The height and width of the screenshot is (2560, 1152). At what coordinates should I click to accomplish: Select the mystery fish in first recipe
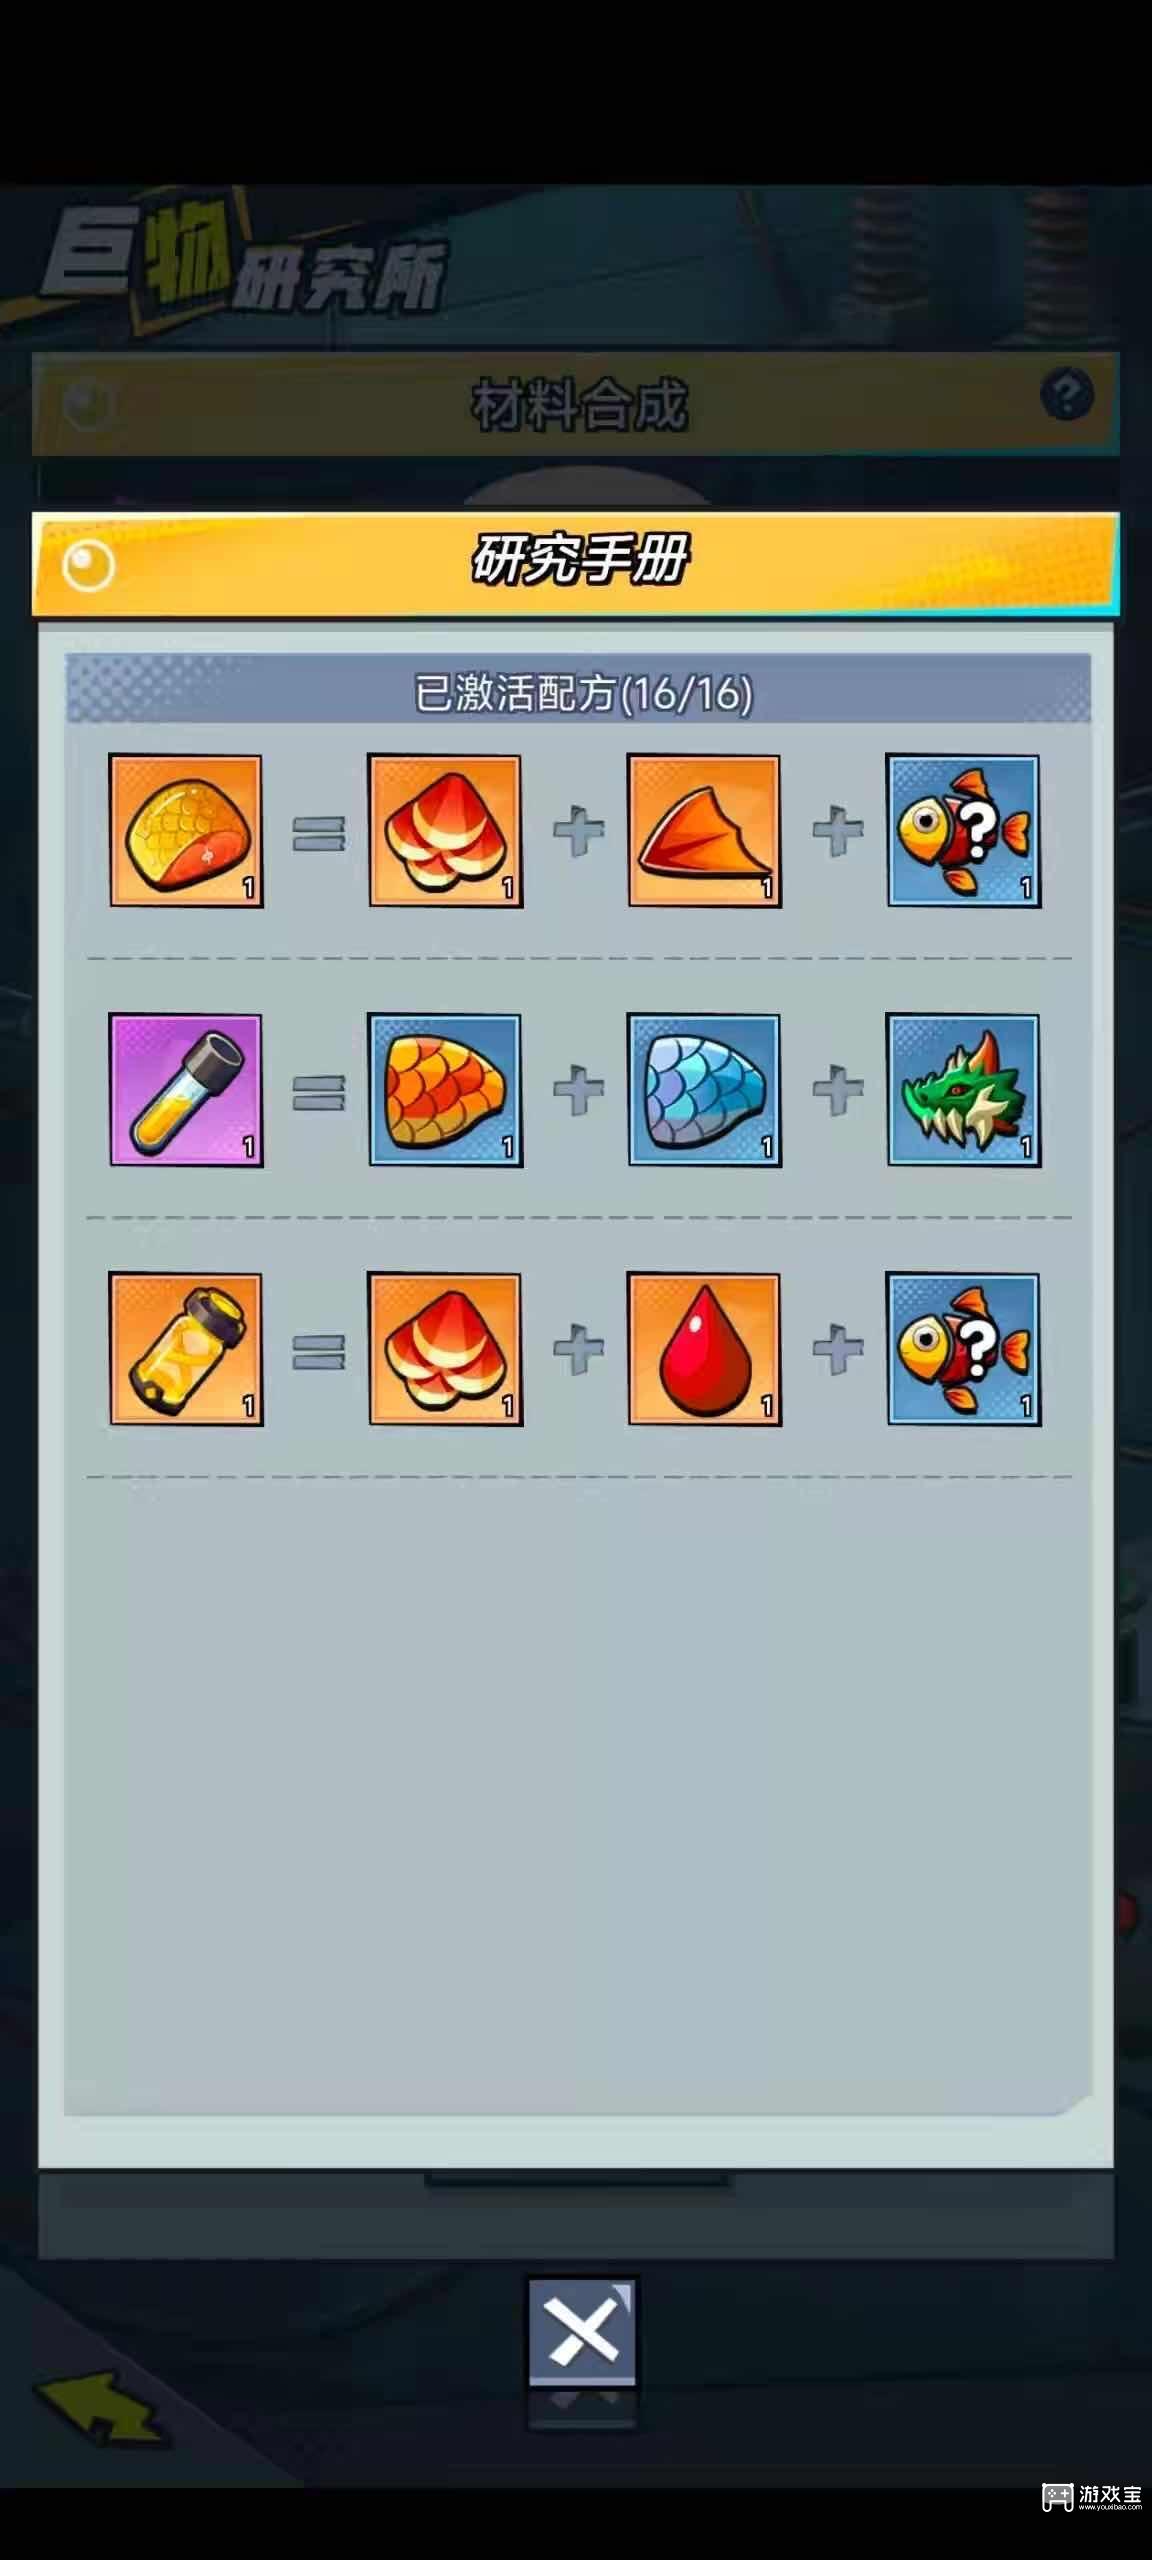click(963, 831)
